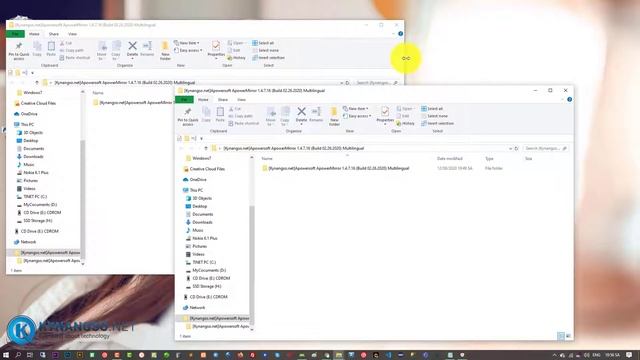Select the Apowersoft ApowerMirror folder in front window file list

[x=335, y=168]
